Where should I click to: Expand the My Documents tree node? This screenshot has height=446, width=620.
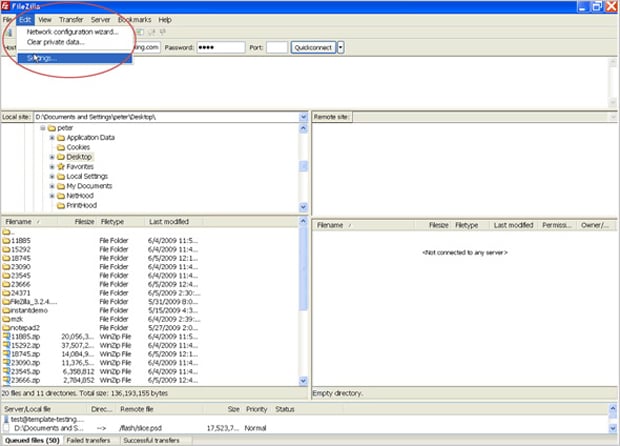coord(51,186)
